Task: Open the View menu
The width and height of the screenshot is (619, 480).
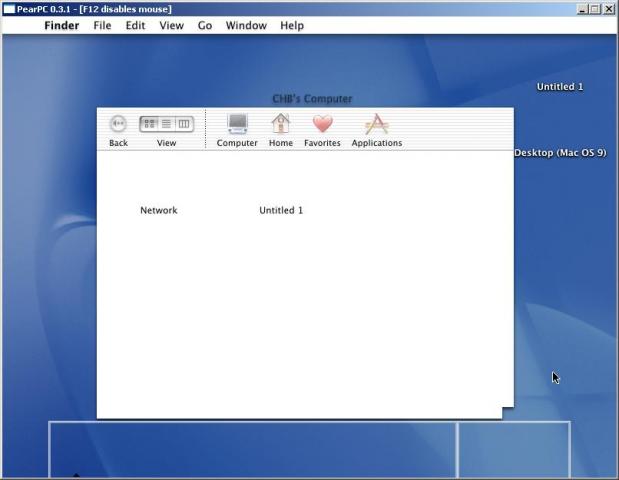Action: click(171, 26)
